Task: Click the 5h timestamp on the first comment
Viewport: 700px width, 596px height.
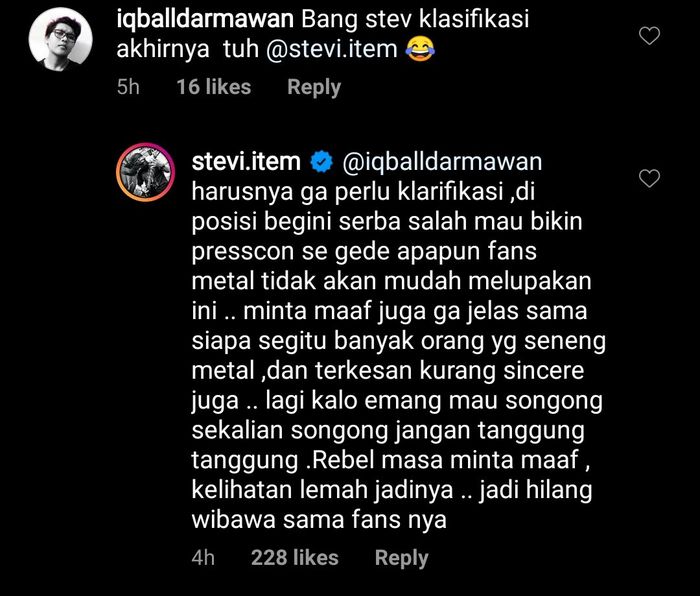Action: tap(128, 87)
